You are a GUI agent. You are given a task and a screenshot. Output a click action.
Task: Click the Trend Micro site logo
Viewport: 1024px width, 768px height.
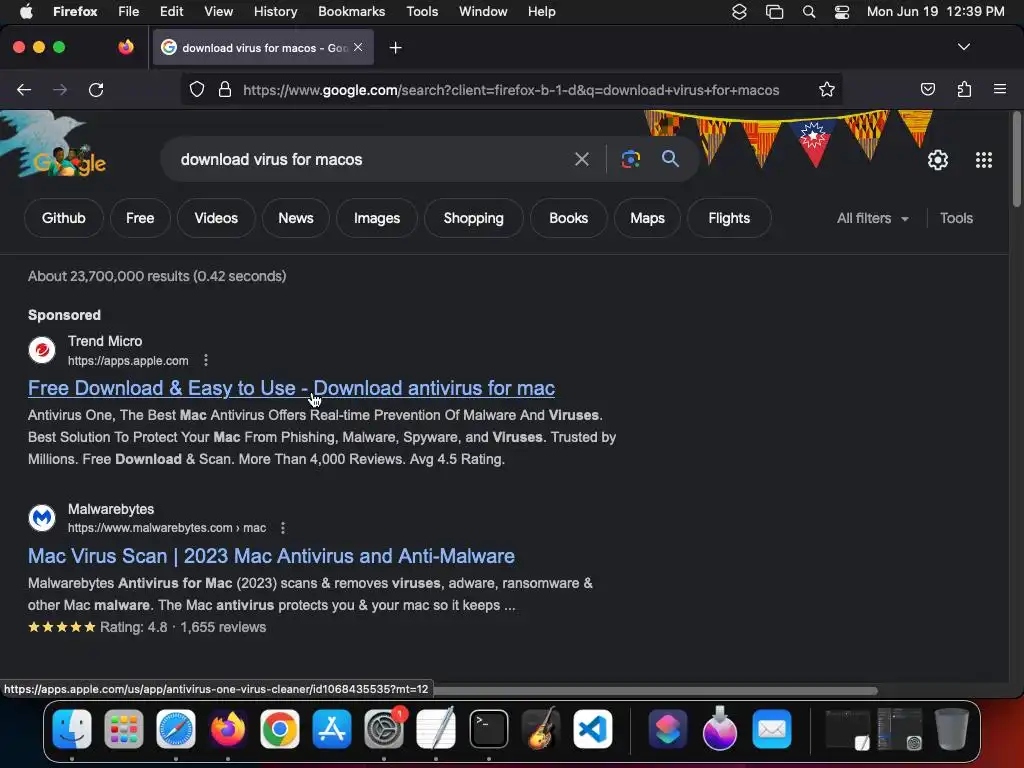click(42, 350)
